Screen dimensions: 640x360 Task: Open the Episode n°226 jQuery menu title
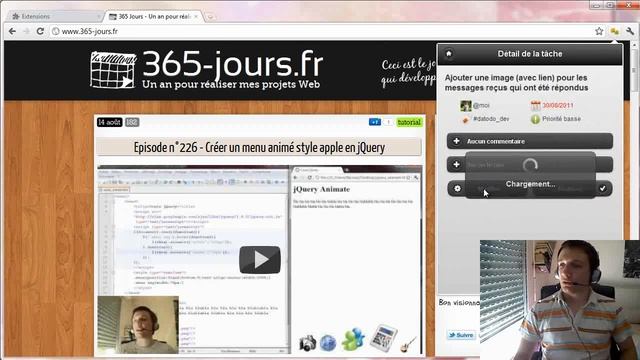tap(259, 147)
